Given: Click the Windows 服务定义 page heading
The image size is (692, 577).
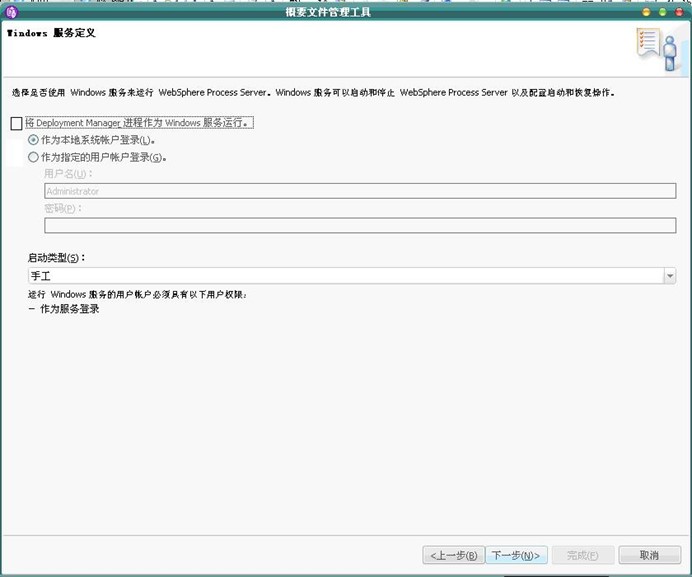Looking at the screenshot, I should [51, 33].
